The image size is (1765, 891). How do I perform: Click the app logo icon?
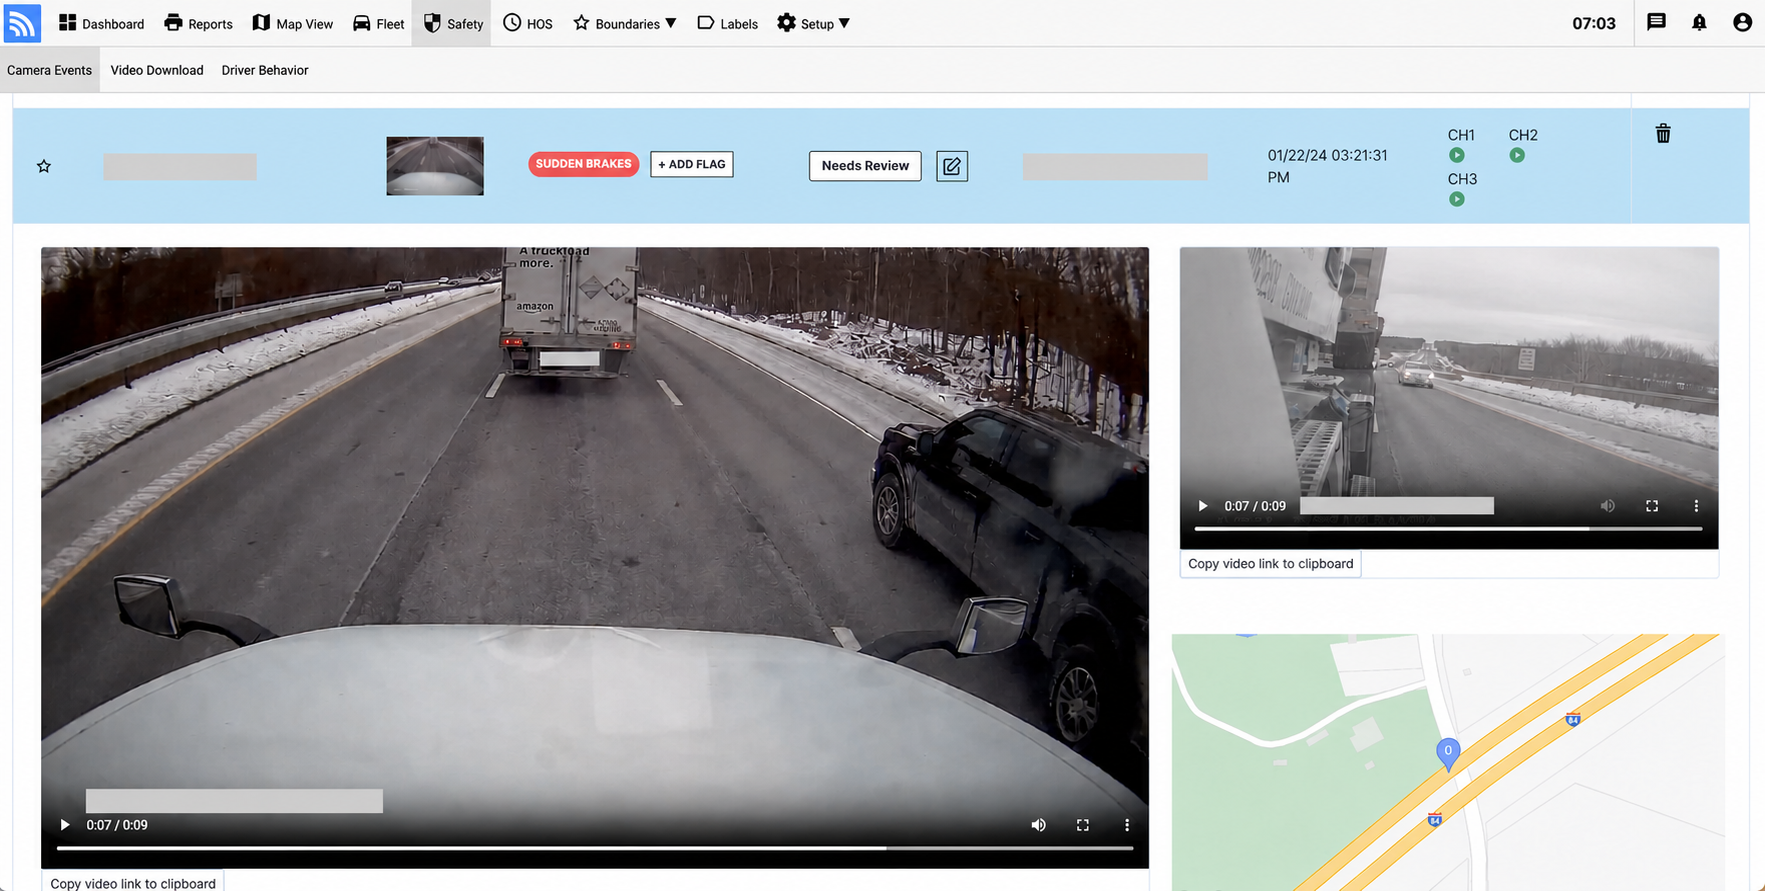point(22,23)
